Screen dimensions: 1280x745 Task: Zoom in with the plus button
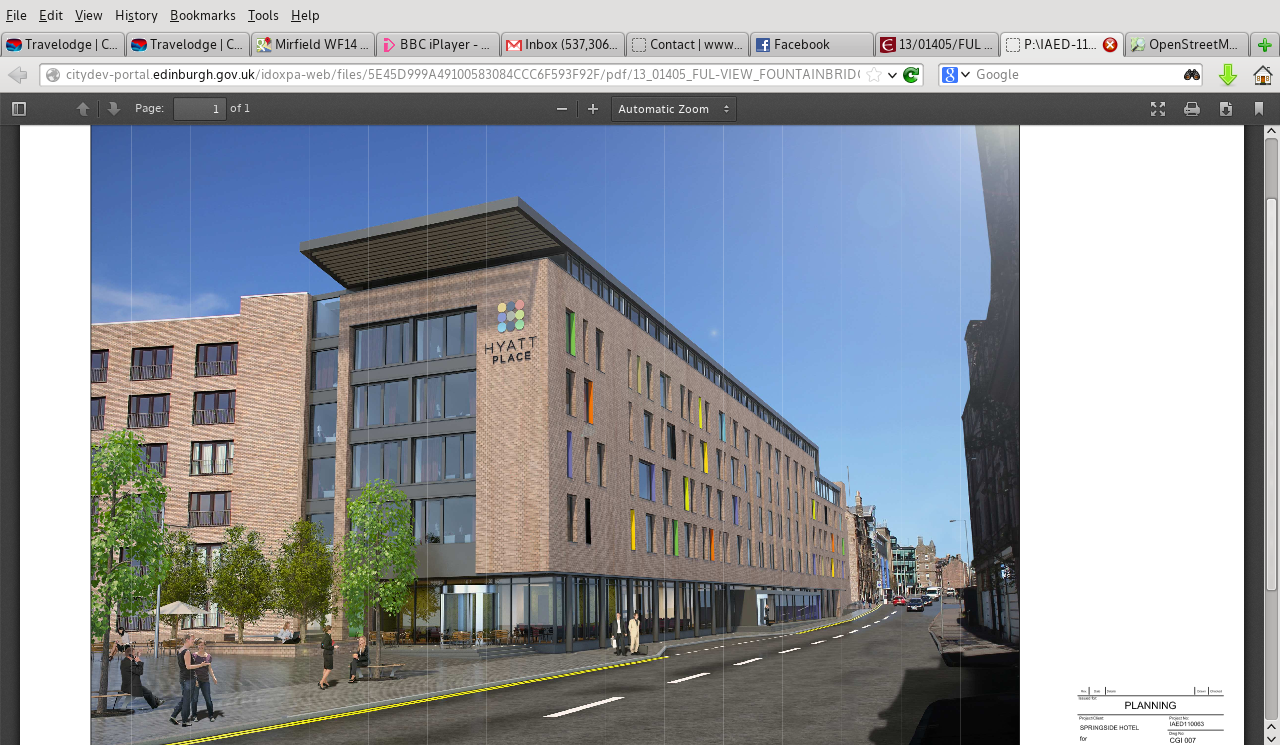click(x=593, y=109)
